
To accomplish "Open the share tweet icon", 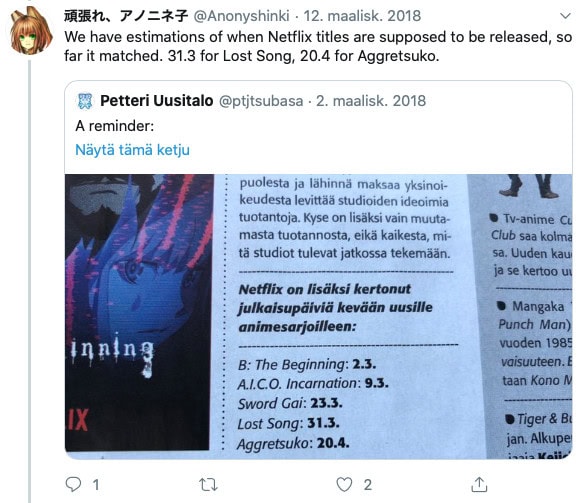I will [x=479, y=484].
